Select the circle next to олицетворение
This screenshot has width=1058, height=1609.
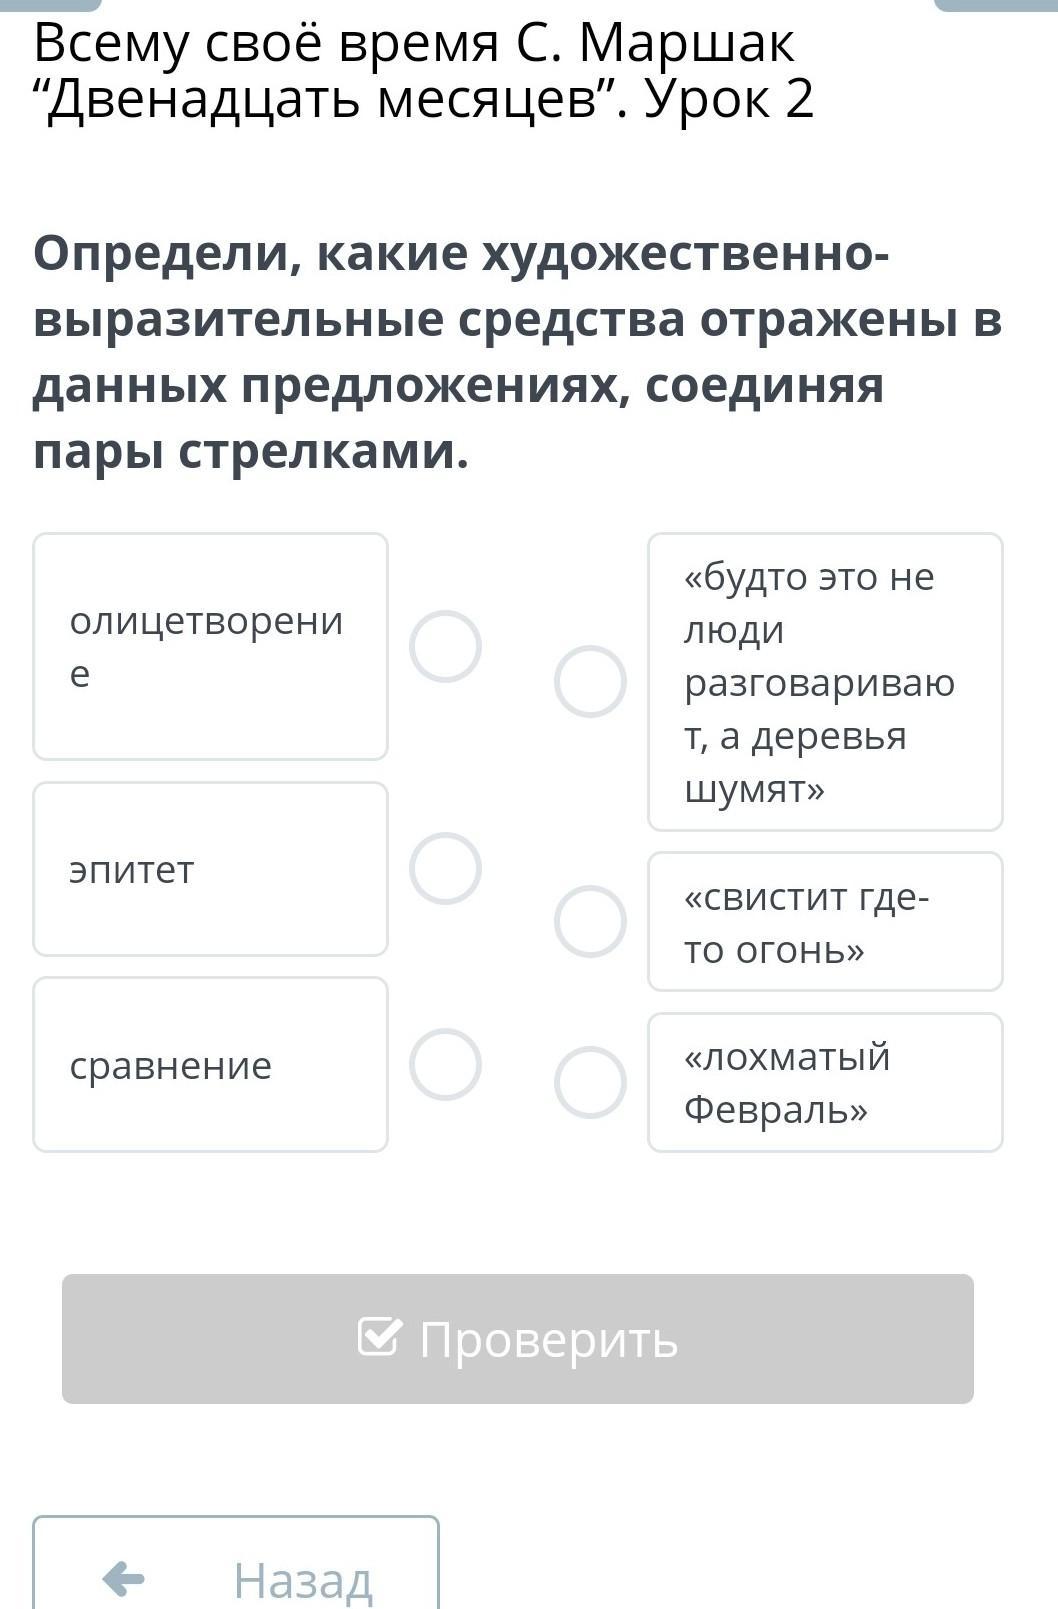(x=445, y=646)
